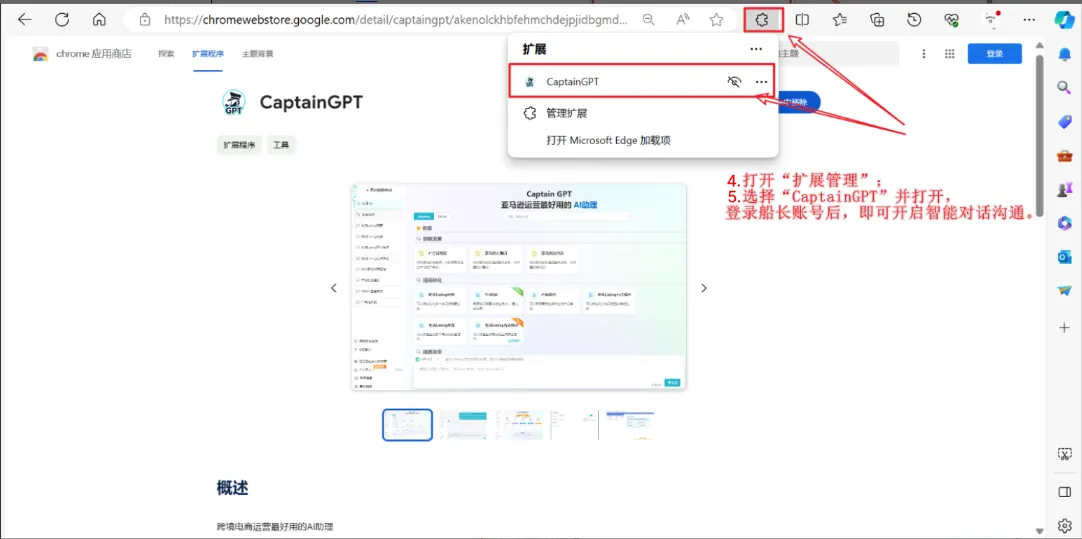
Task: Open Browser essentials heart icon
Action: click(x=952, y=20)
